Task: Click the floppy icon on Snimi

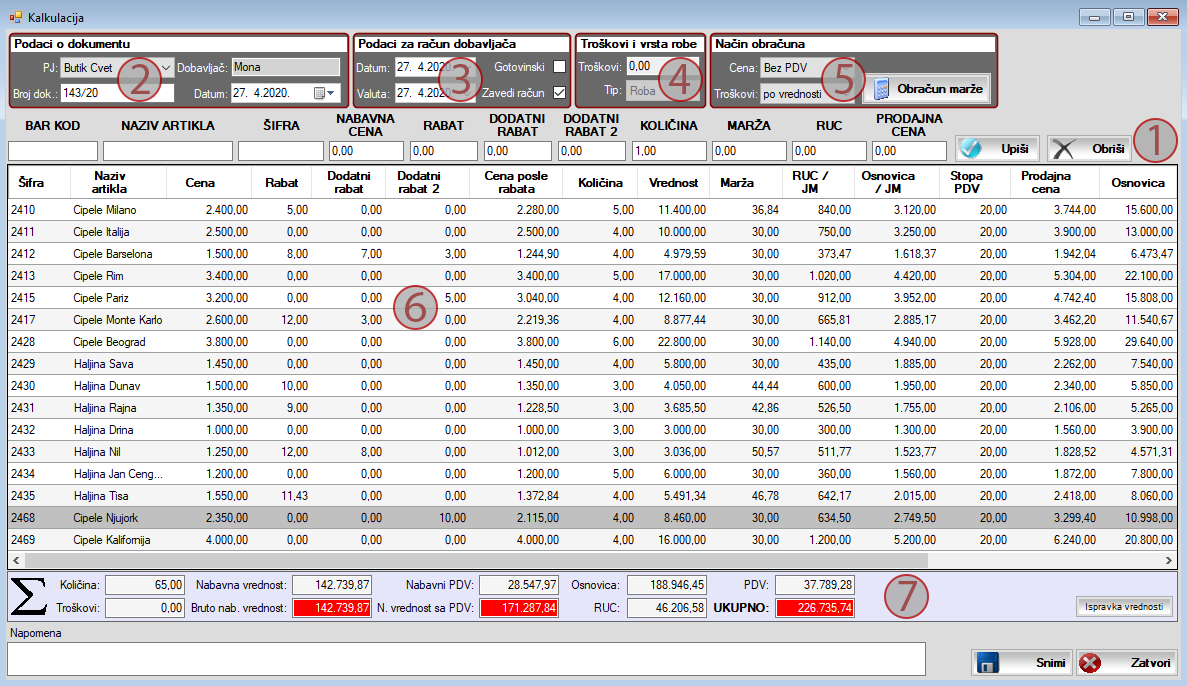Action: pos(986,663)
